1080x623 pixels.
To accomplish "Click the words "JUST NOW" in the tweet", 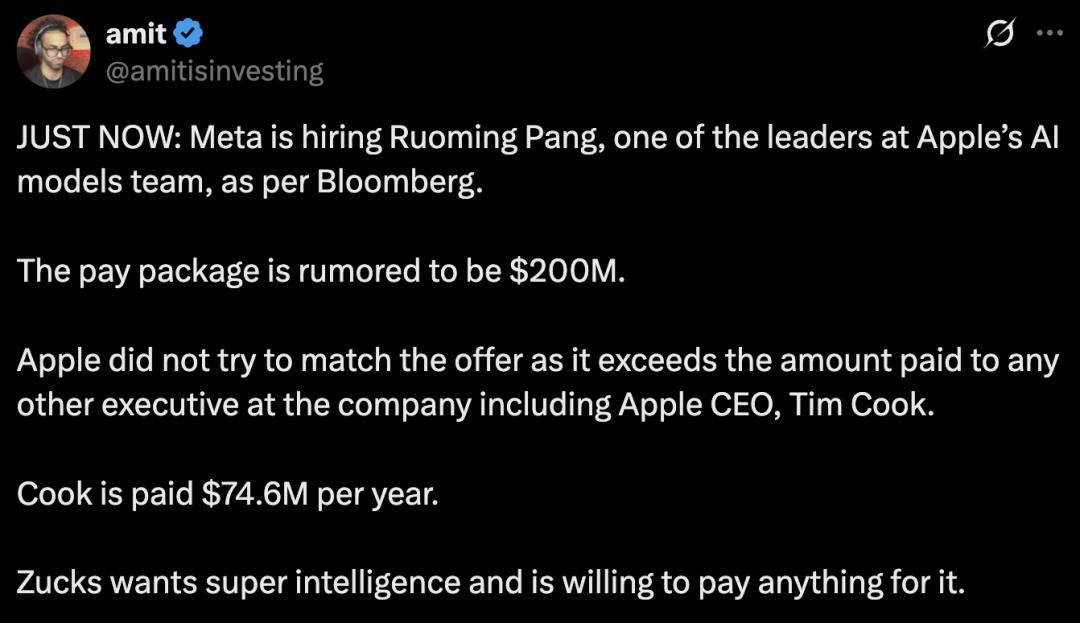I will (x=94, y=138).
